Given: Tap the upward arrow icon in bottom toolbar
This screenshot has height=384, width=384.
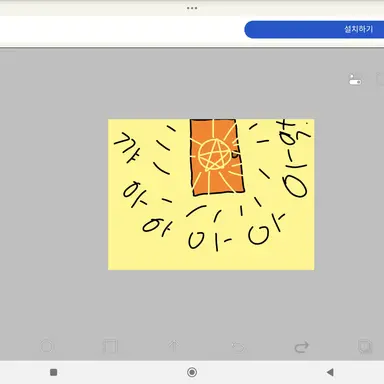Looking at the screenshot, I should [174, 346].
